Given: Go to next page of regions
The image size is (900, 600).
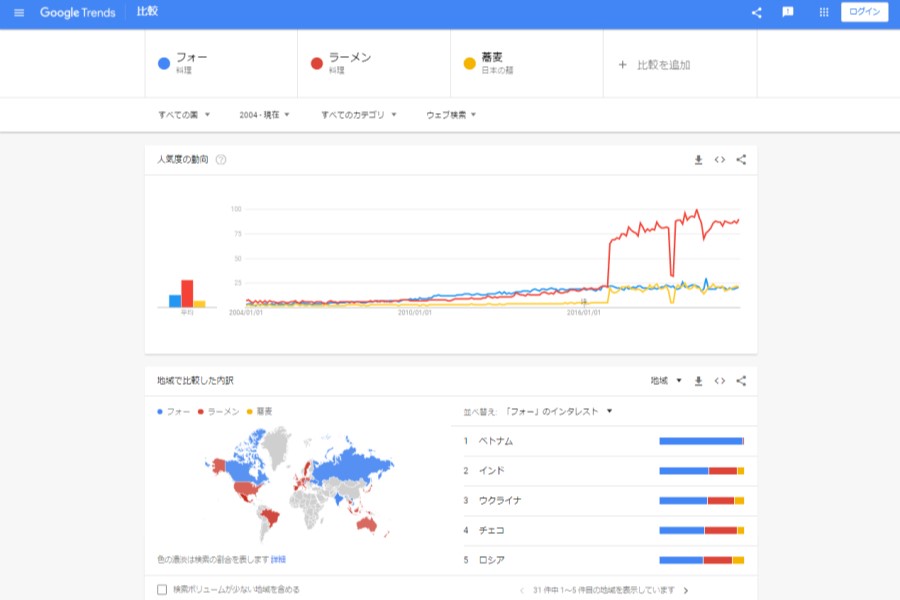Looking at the screenshot, I should pyautogui.click(x=686, y=590).
